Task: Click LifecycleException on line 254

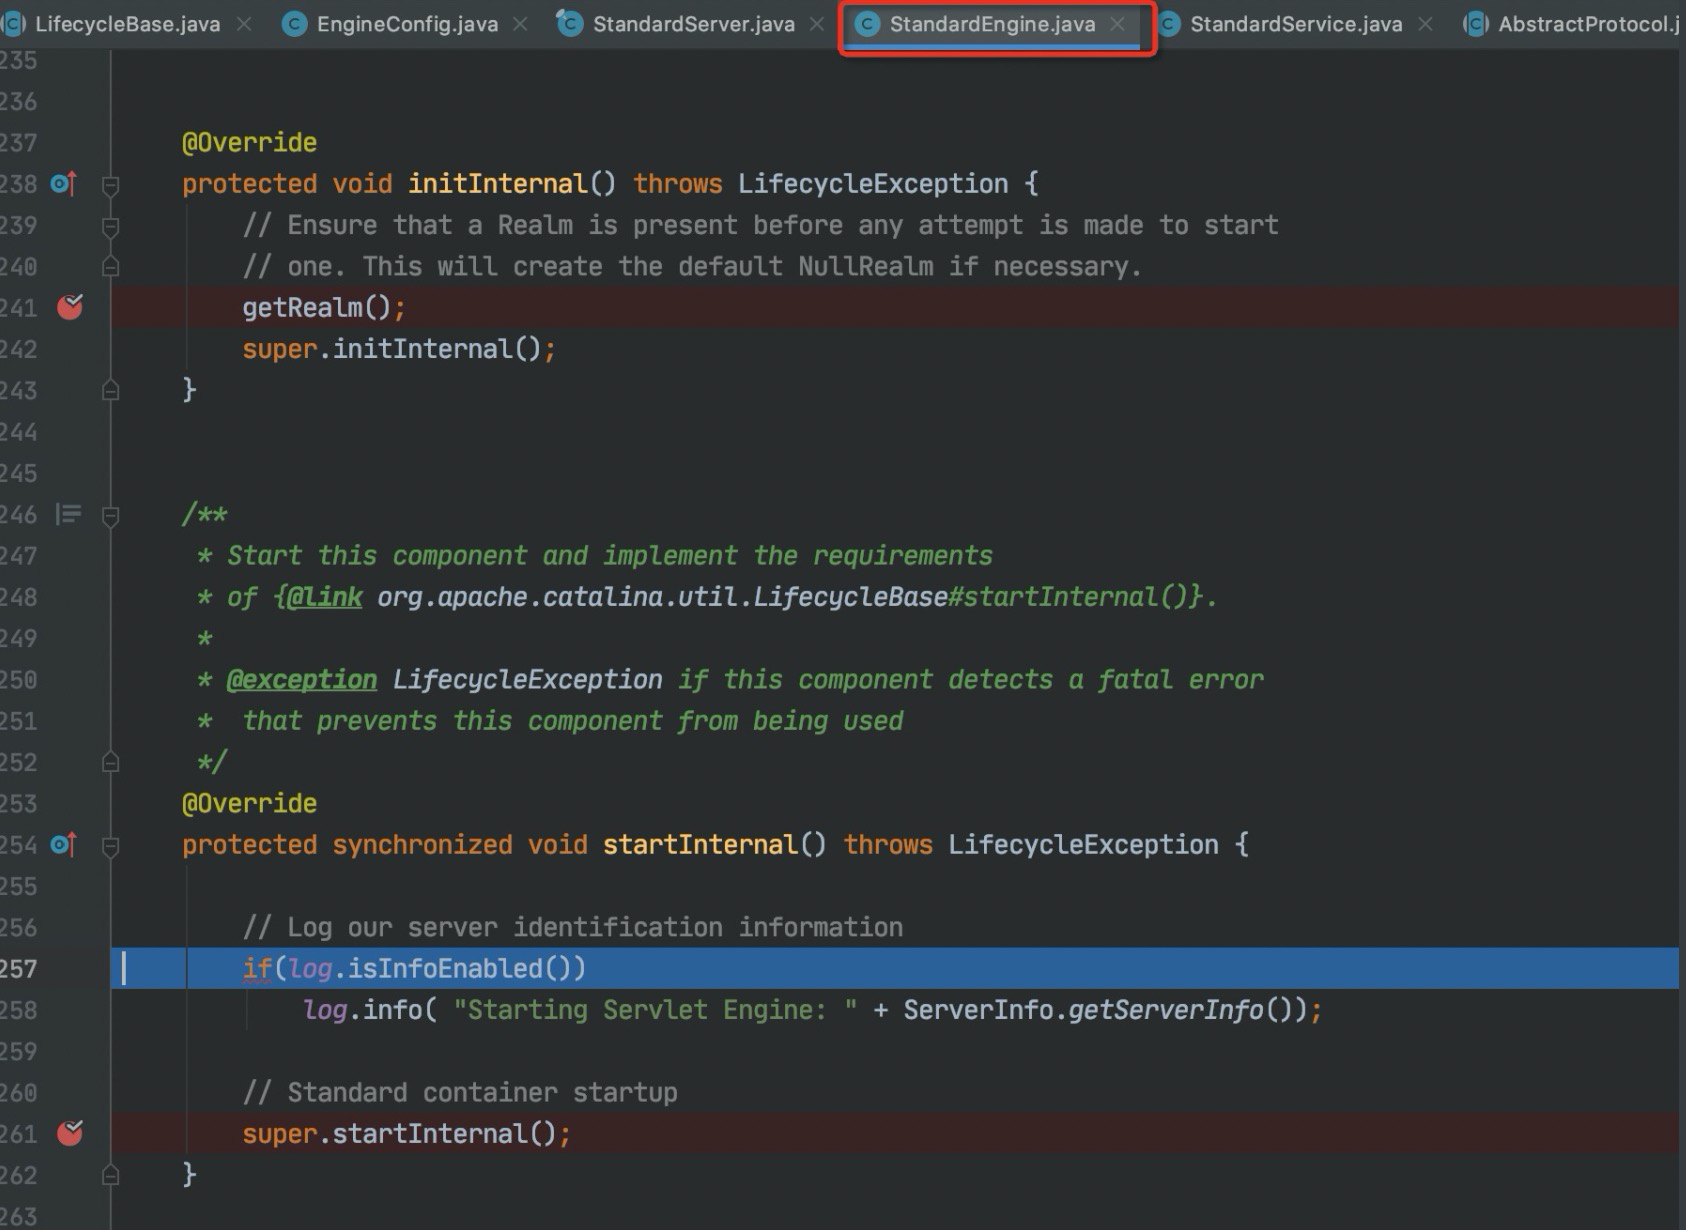Action: pos(1083,845)
